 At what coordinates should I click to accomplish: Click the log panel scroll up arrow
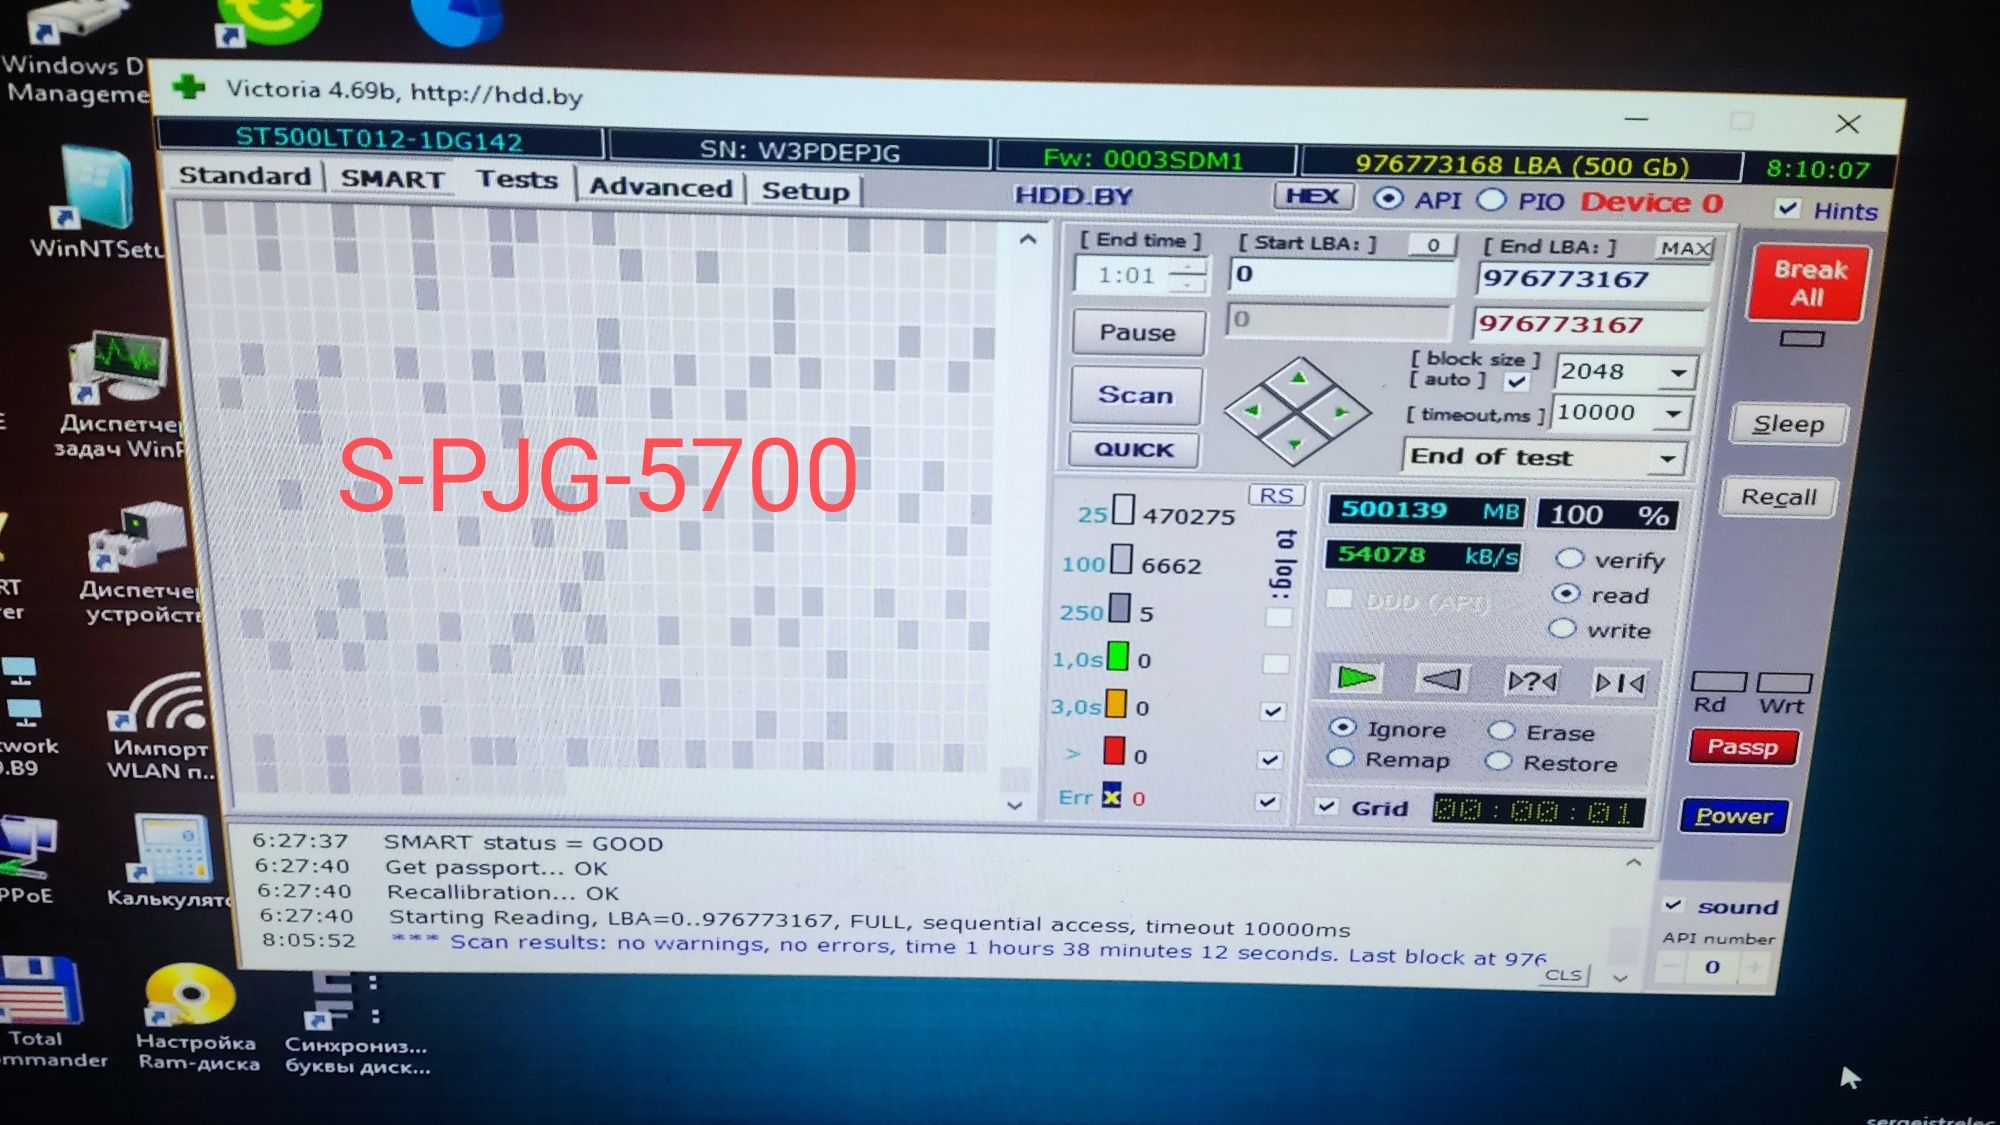coord(1633,862)
